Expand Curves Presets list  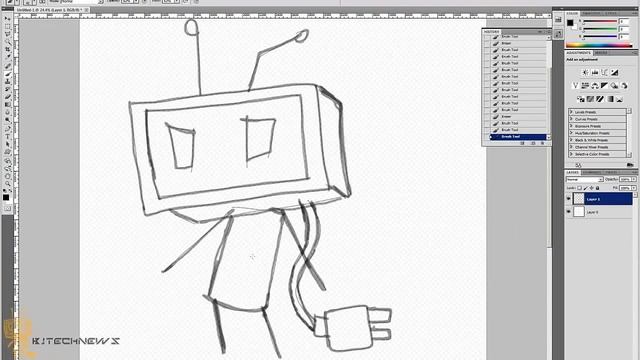(571, 119)
